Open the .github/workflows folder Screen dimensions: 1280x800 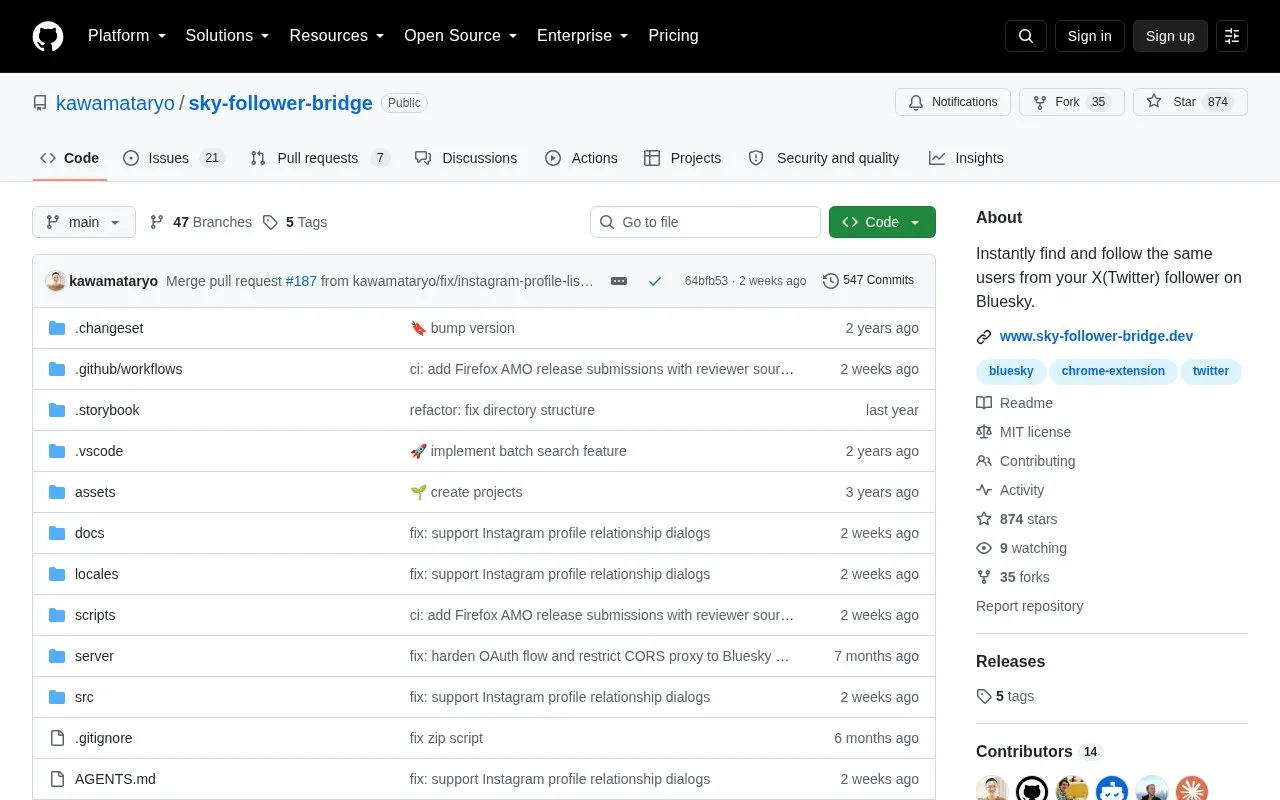tap(129, 369)
